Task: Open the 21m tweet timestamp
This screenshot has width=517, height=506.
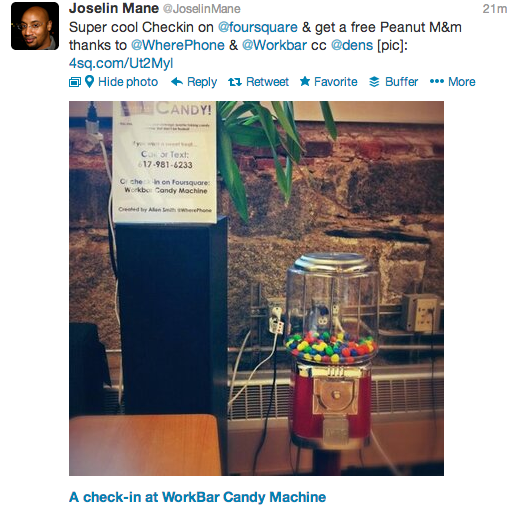Action: (495, 9)
